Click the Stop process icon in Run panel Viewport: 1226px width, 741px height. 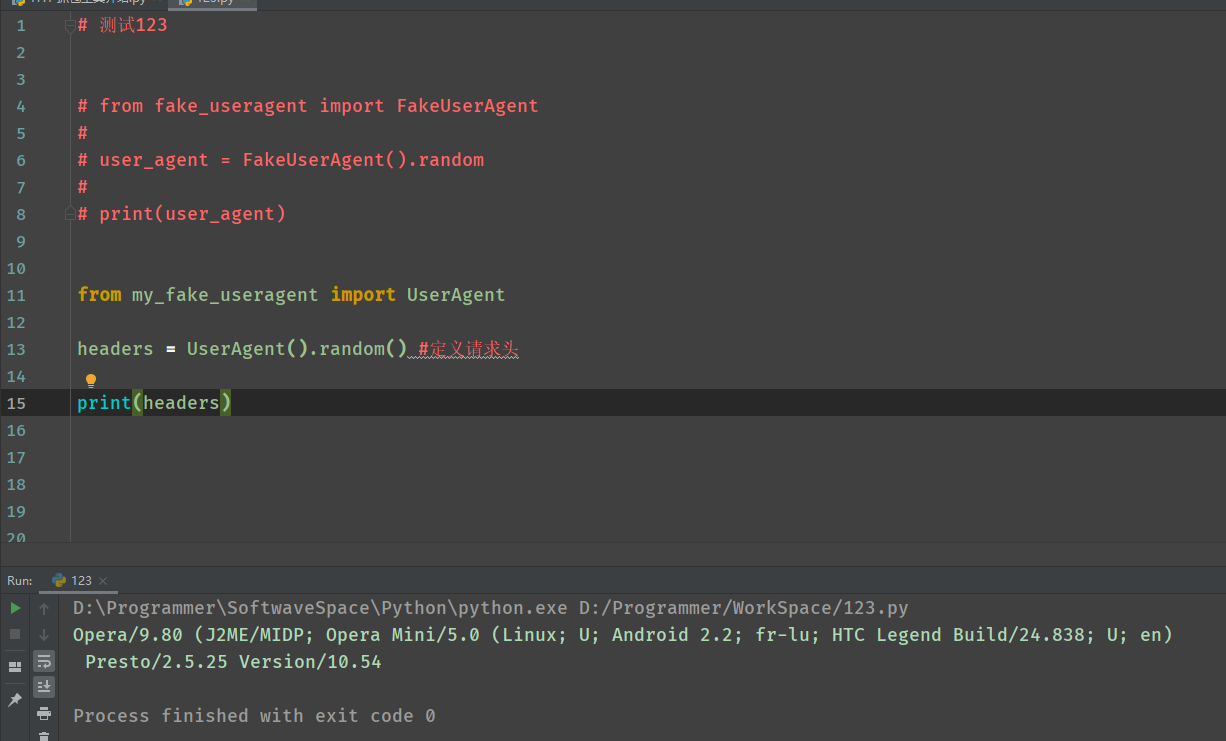14,634
